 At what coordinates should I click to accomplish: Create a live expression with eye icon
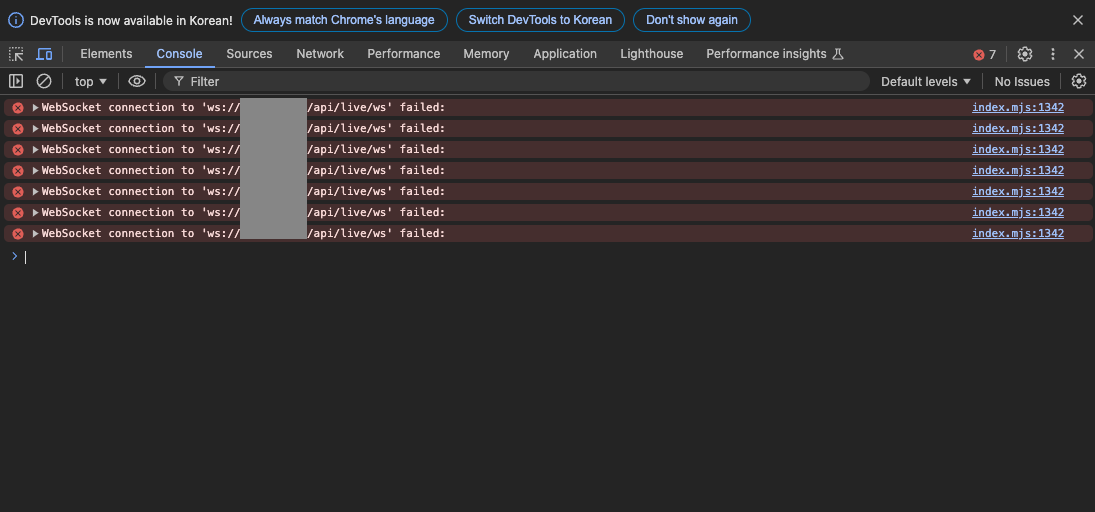point(137,81)
